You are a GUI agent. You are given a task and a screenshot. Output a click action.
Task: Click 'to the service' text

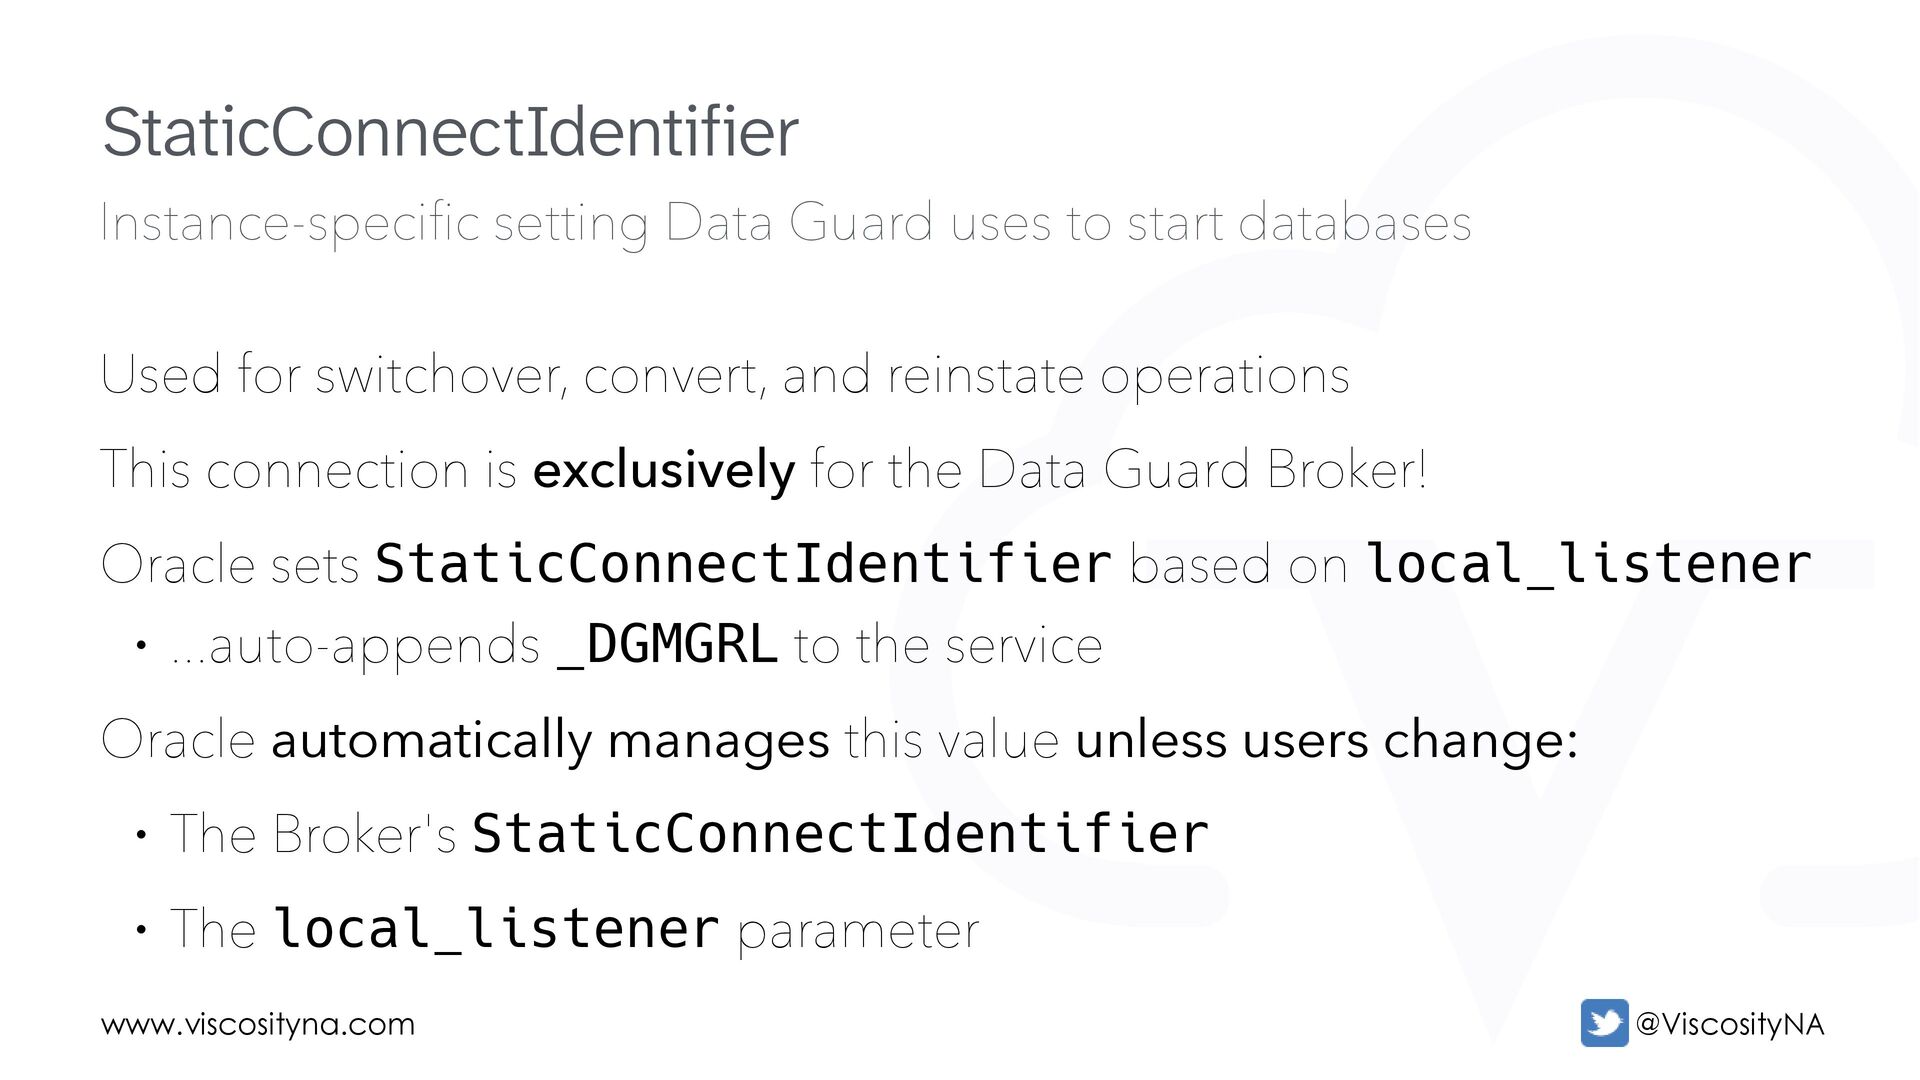pos(948,645)
